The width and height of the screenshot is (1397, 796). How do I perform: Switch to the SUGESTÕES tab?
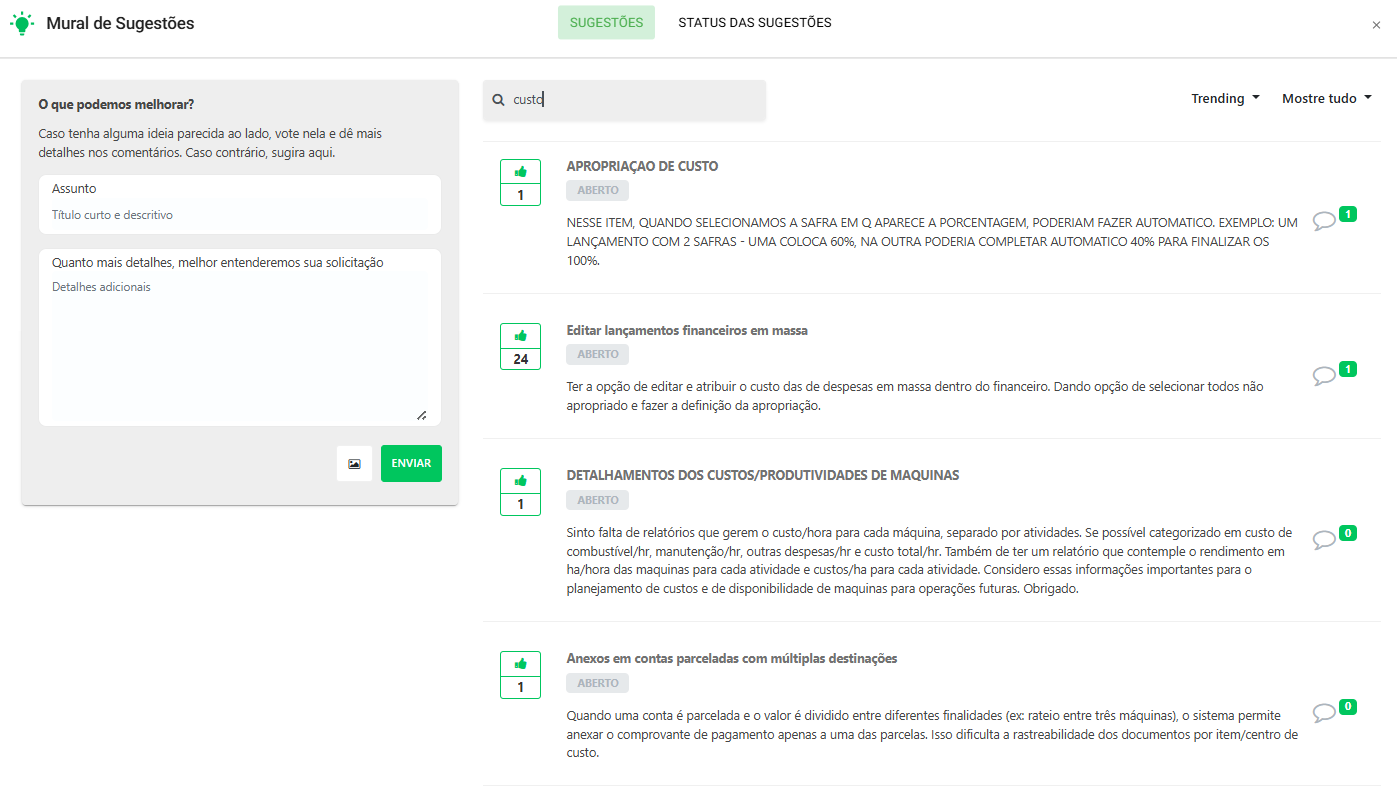coord(606,23)
